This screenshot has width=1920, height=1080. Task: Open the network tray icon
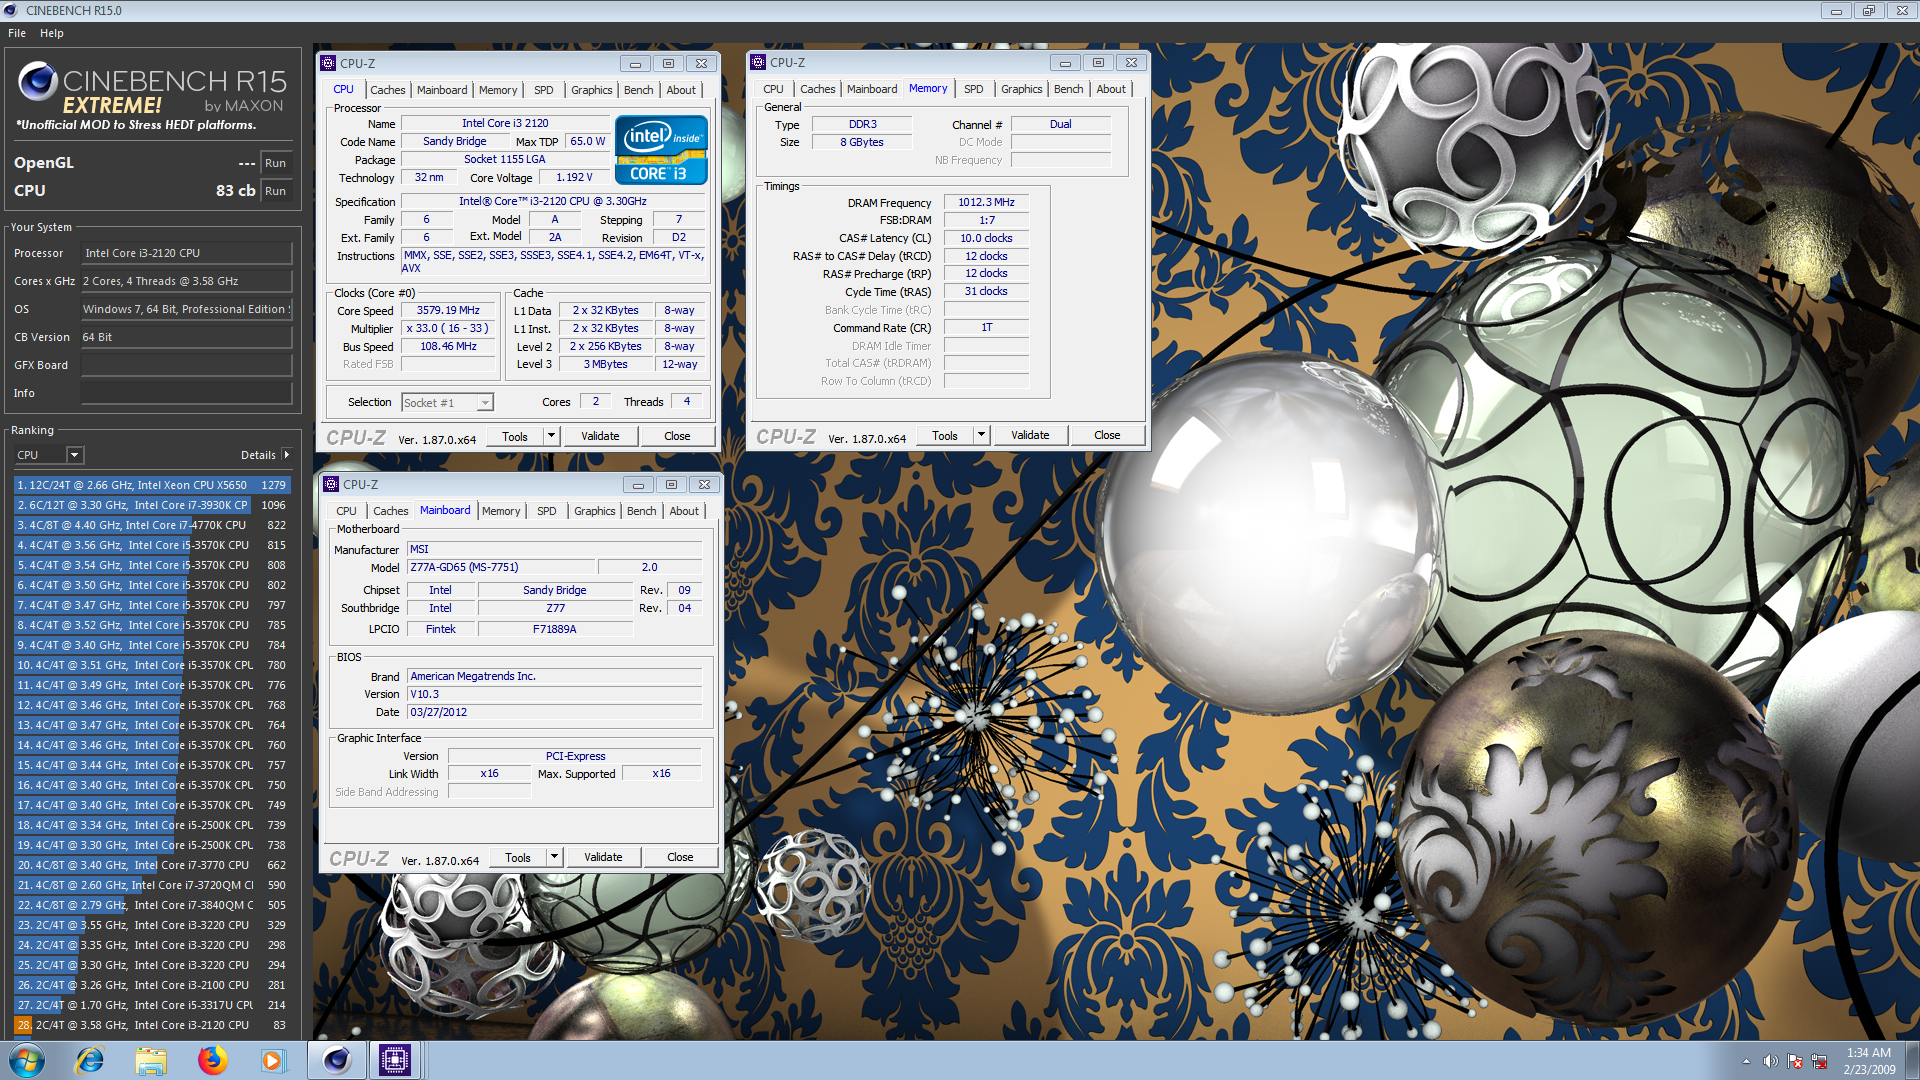(1819, 1061)
